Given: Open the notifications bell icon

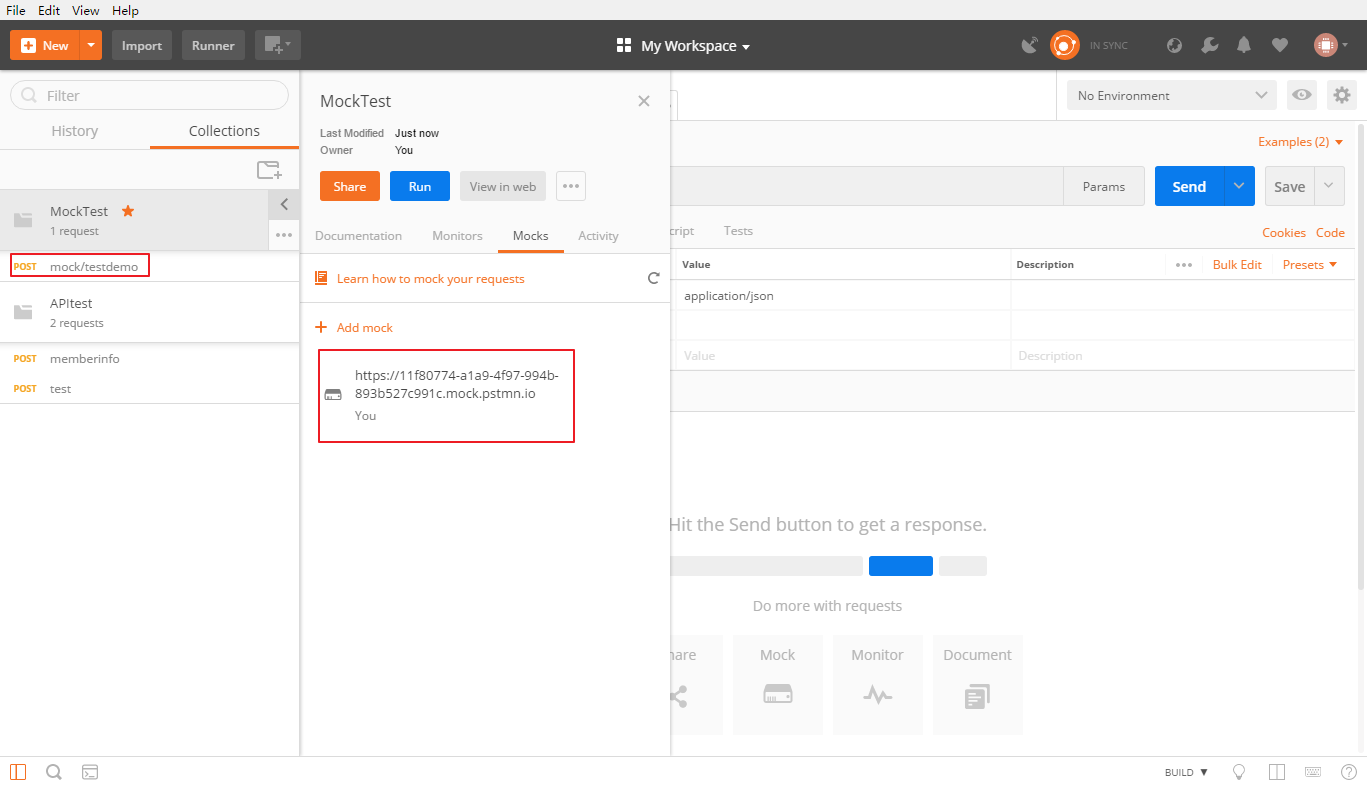Looking at the screenshot, I should click(x=1244, y=45).
